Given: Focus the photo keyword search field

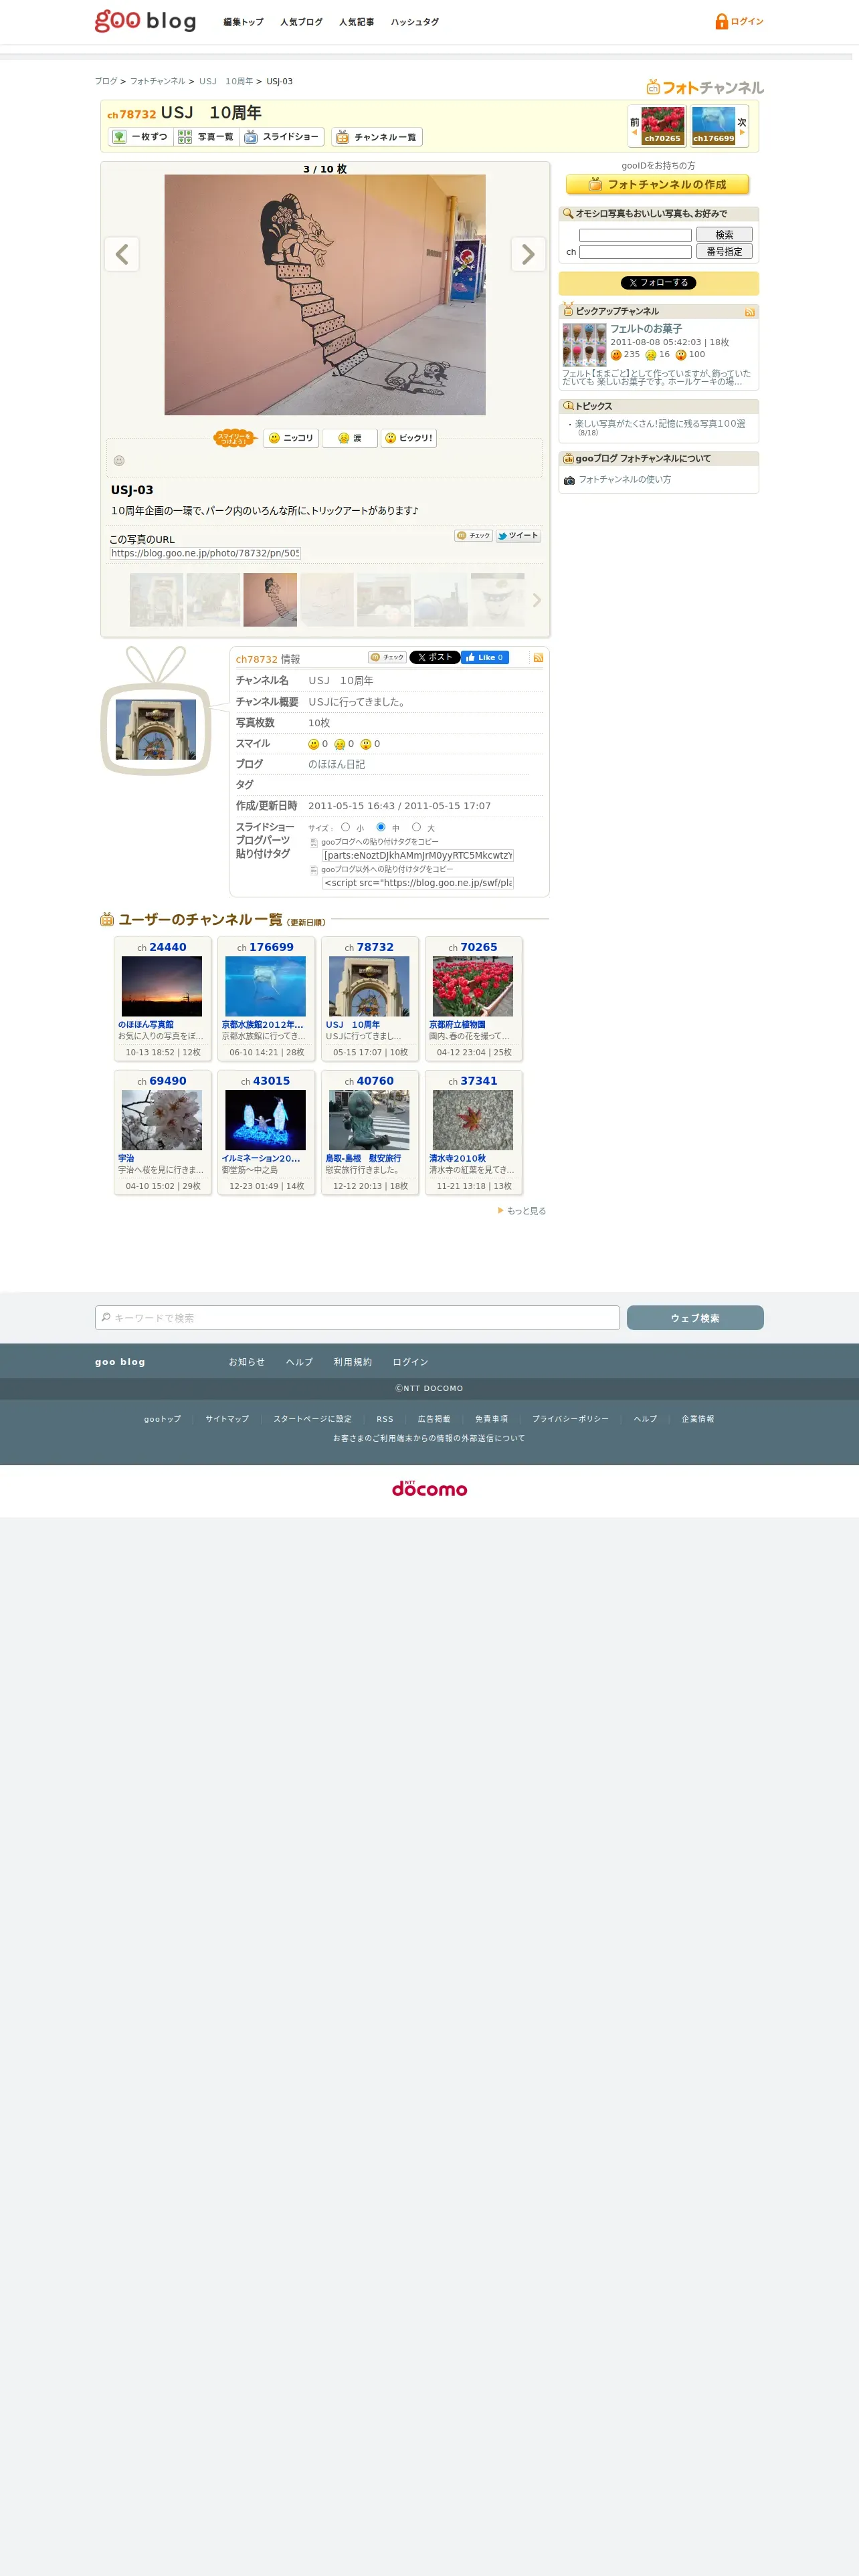Looking at the screenshot, I should tap(635, 236).
